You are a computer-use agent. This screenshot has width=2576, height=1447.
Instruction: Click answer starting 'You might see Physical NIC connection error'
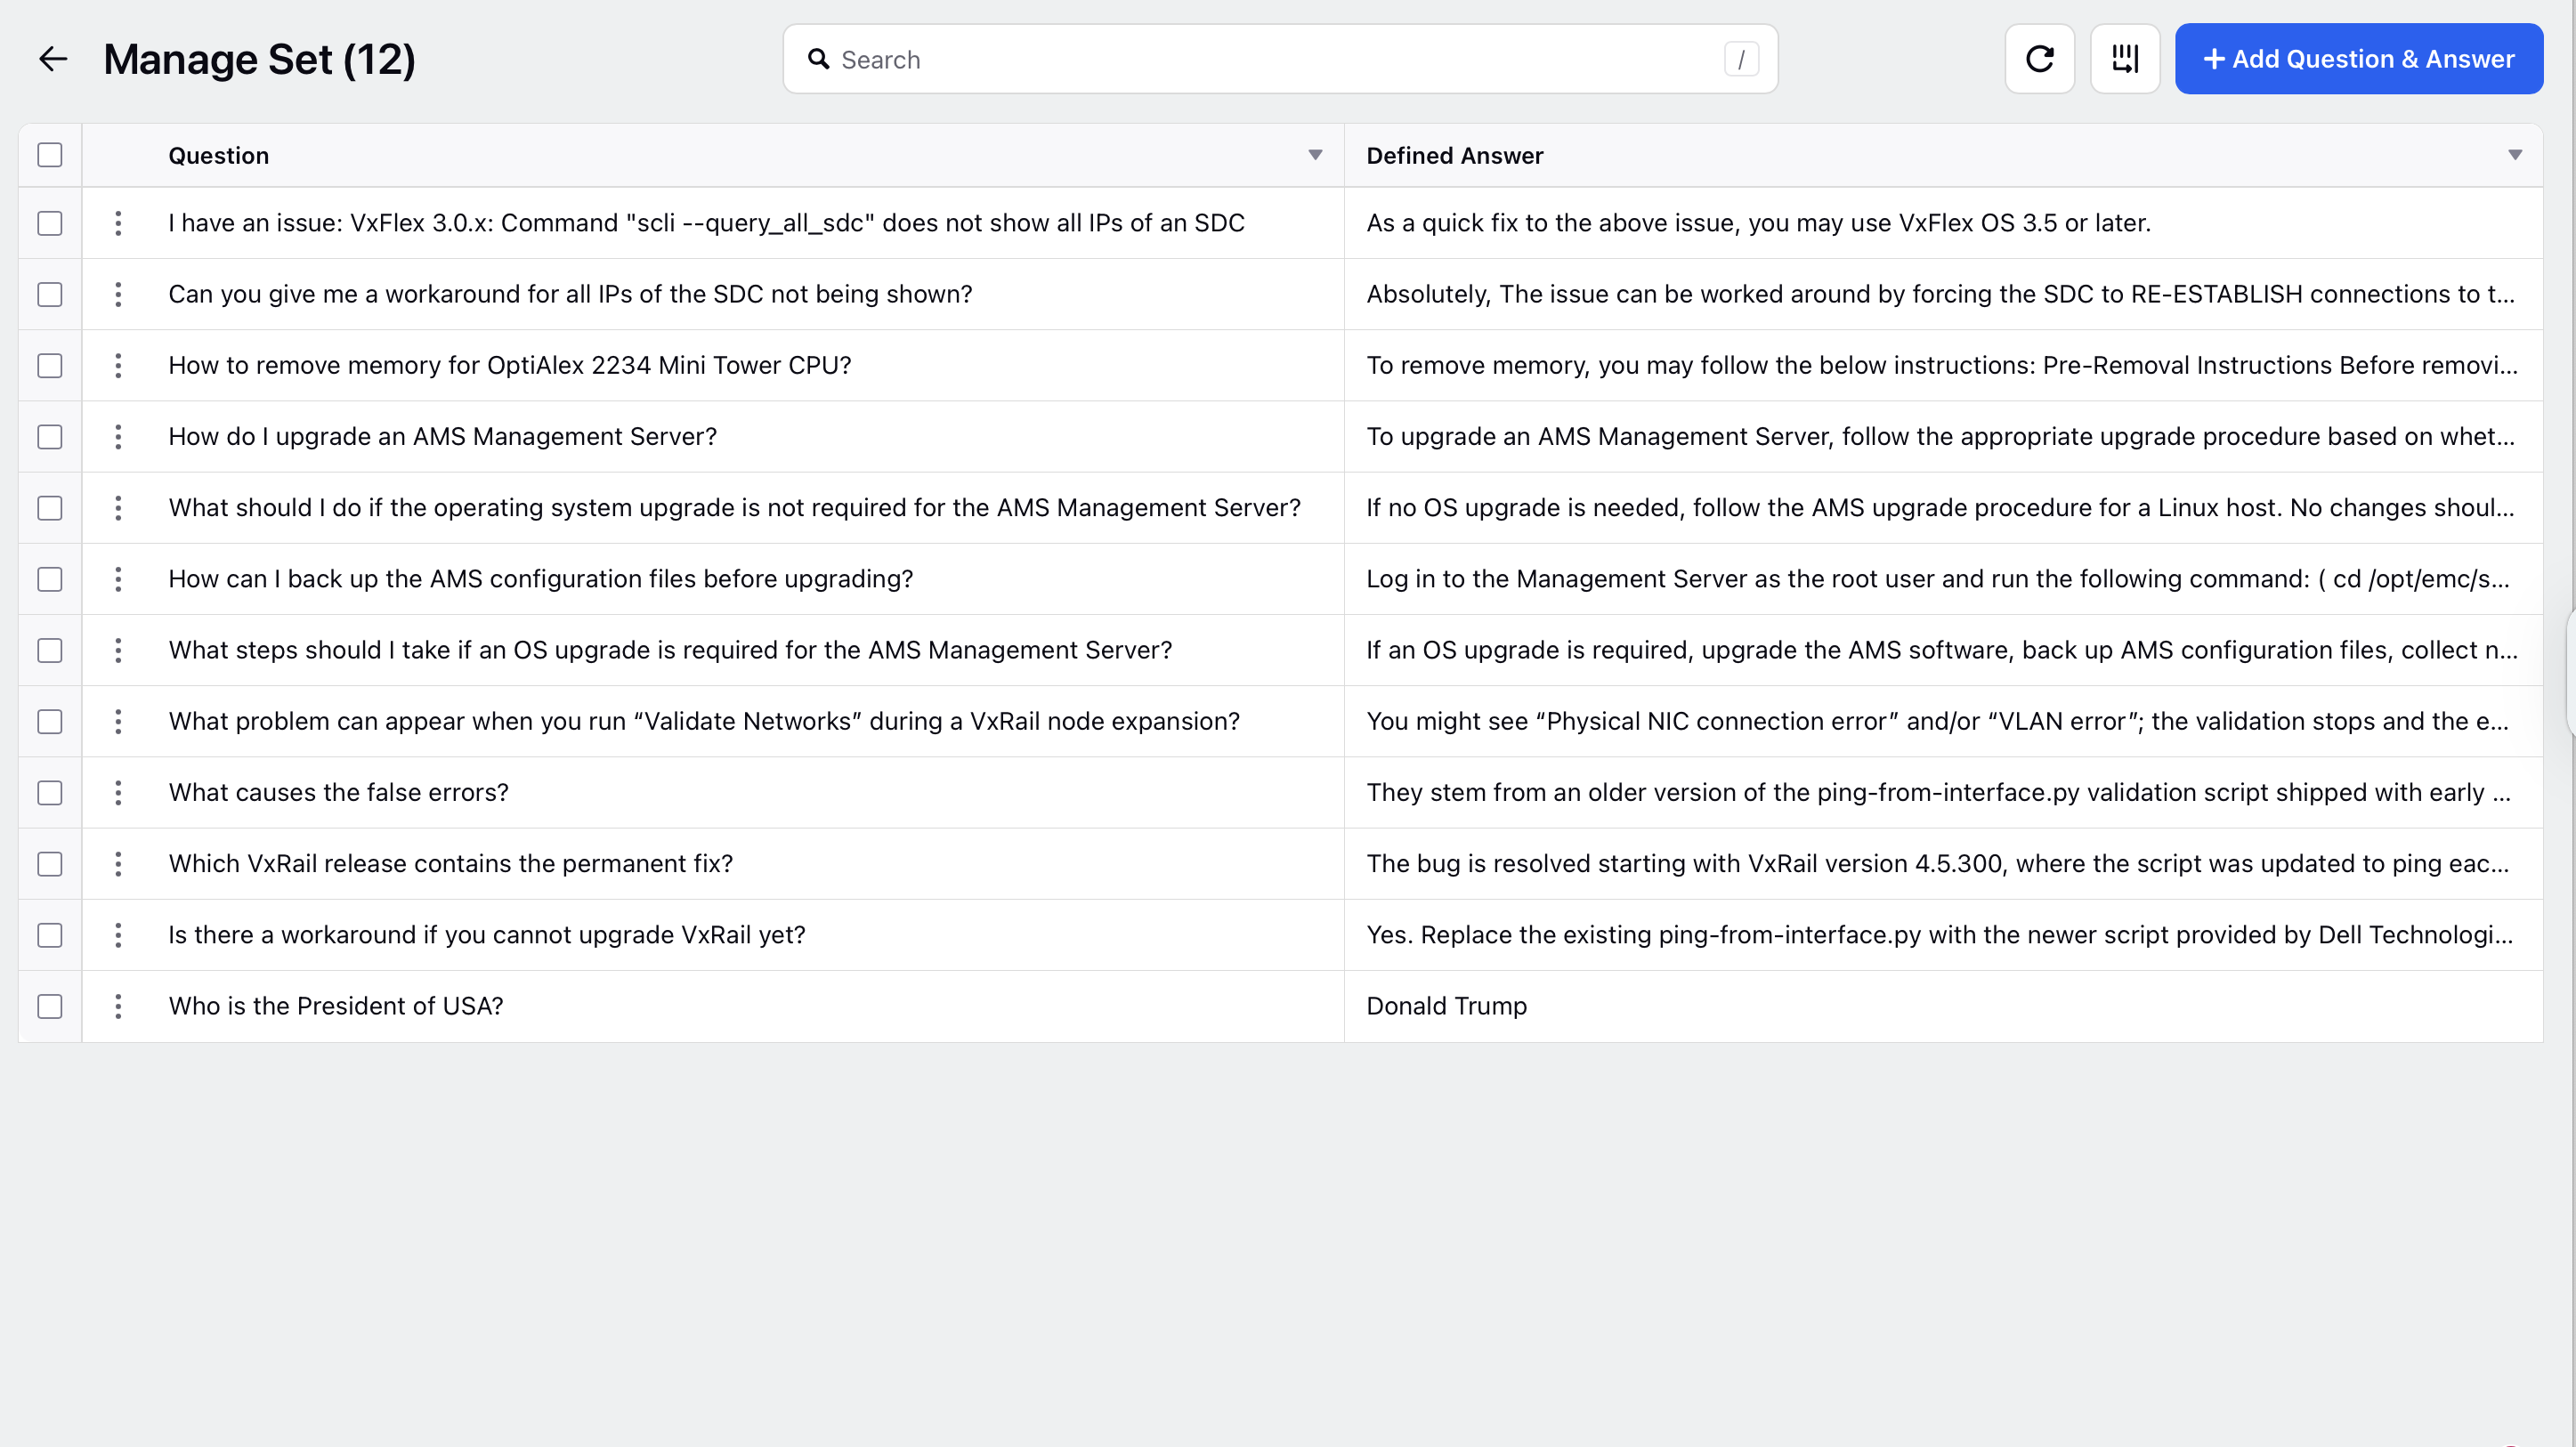coord(1938,721)
